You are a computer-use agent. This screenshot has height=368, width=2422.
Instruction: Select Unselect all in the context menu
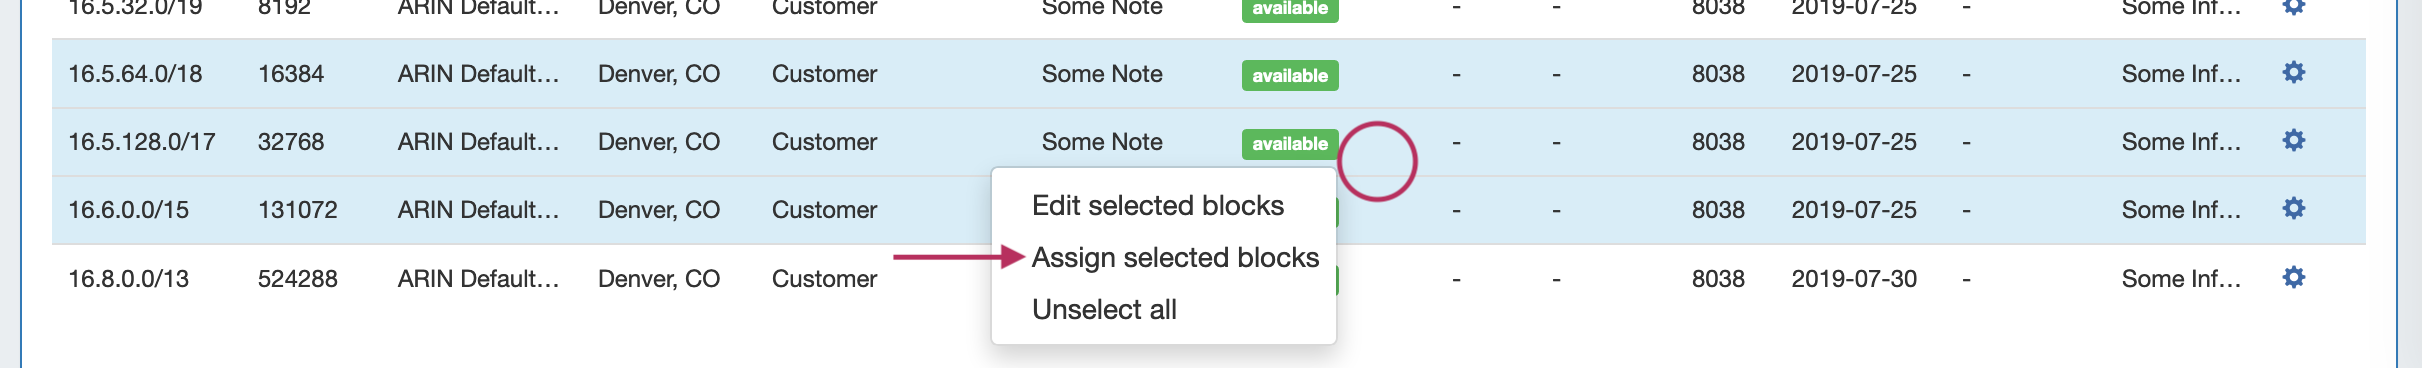[x=1104, y=310]
